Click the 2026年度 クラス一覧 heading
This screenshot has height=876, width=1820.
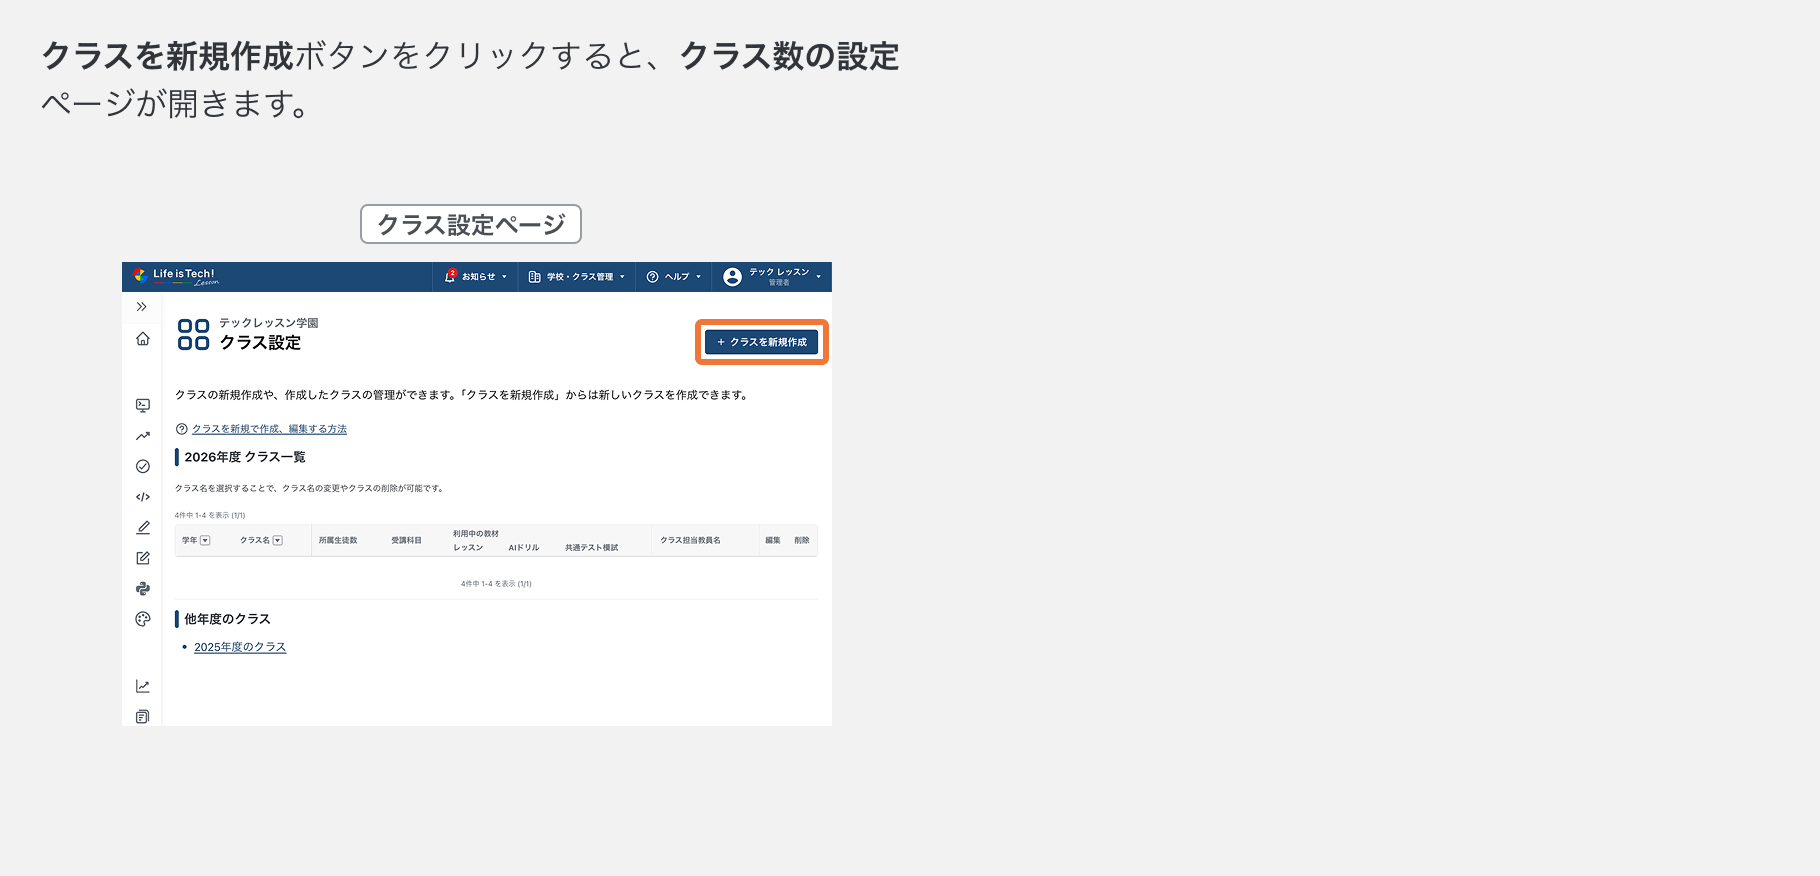click(245, 457)
